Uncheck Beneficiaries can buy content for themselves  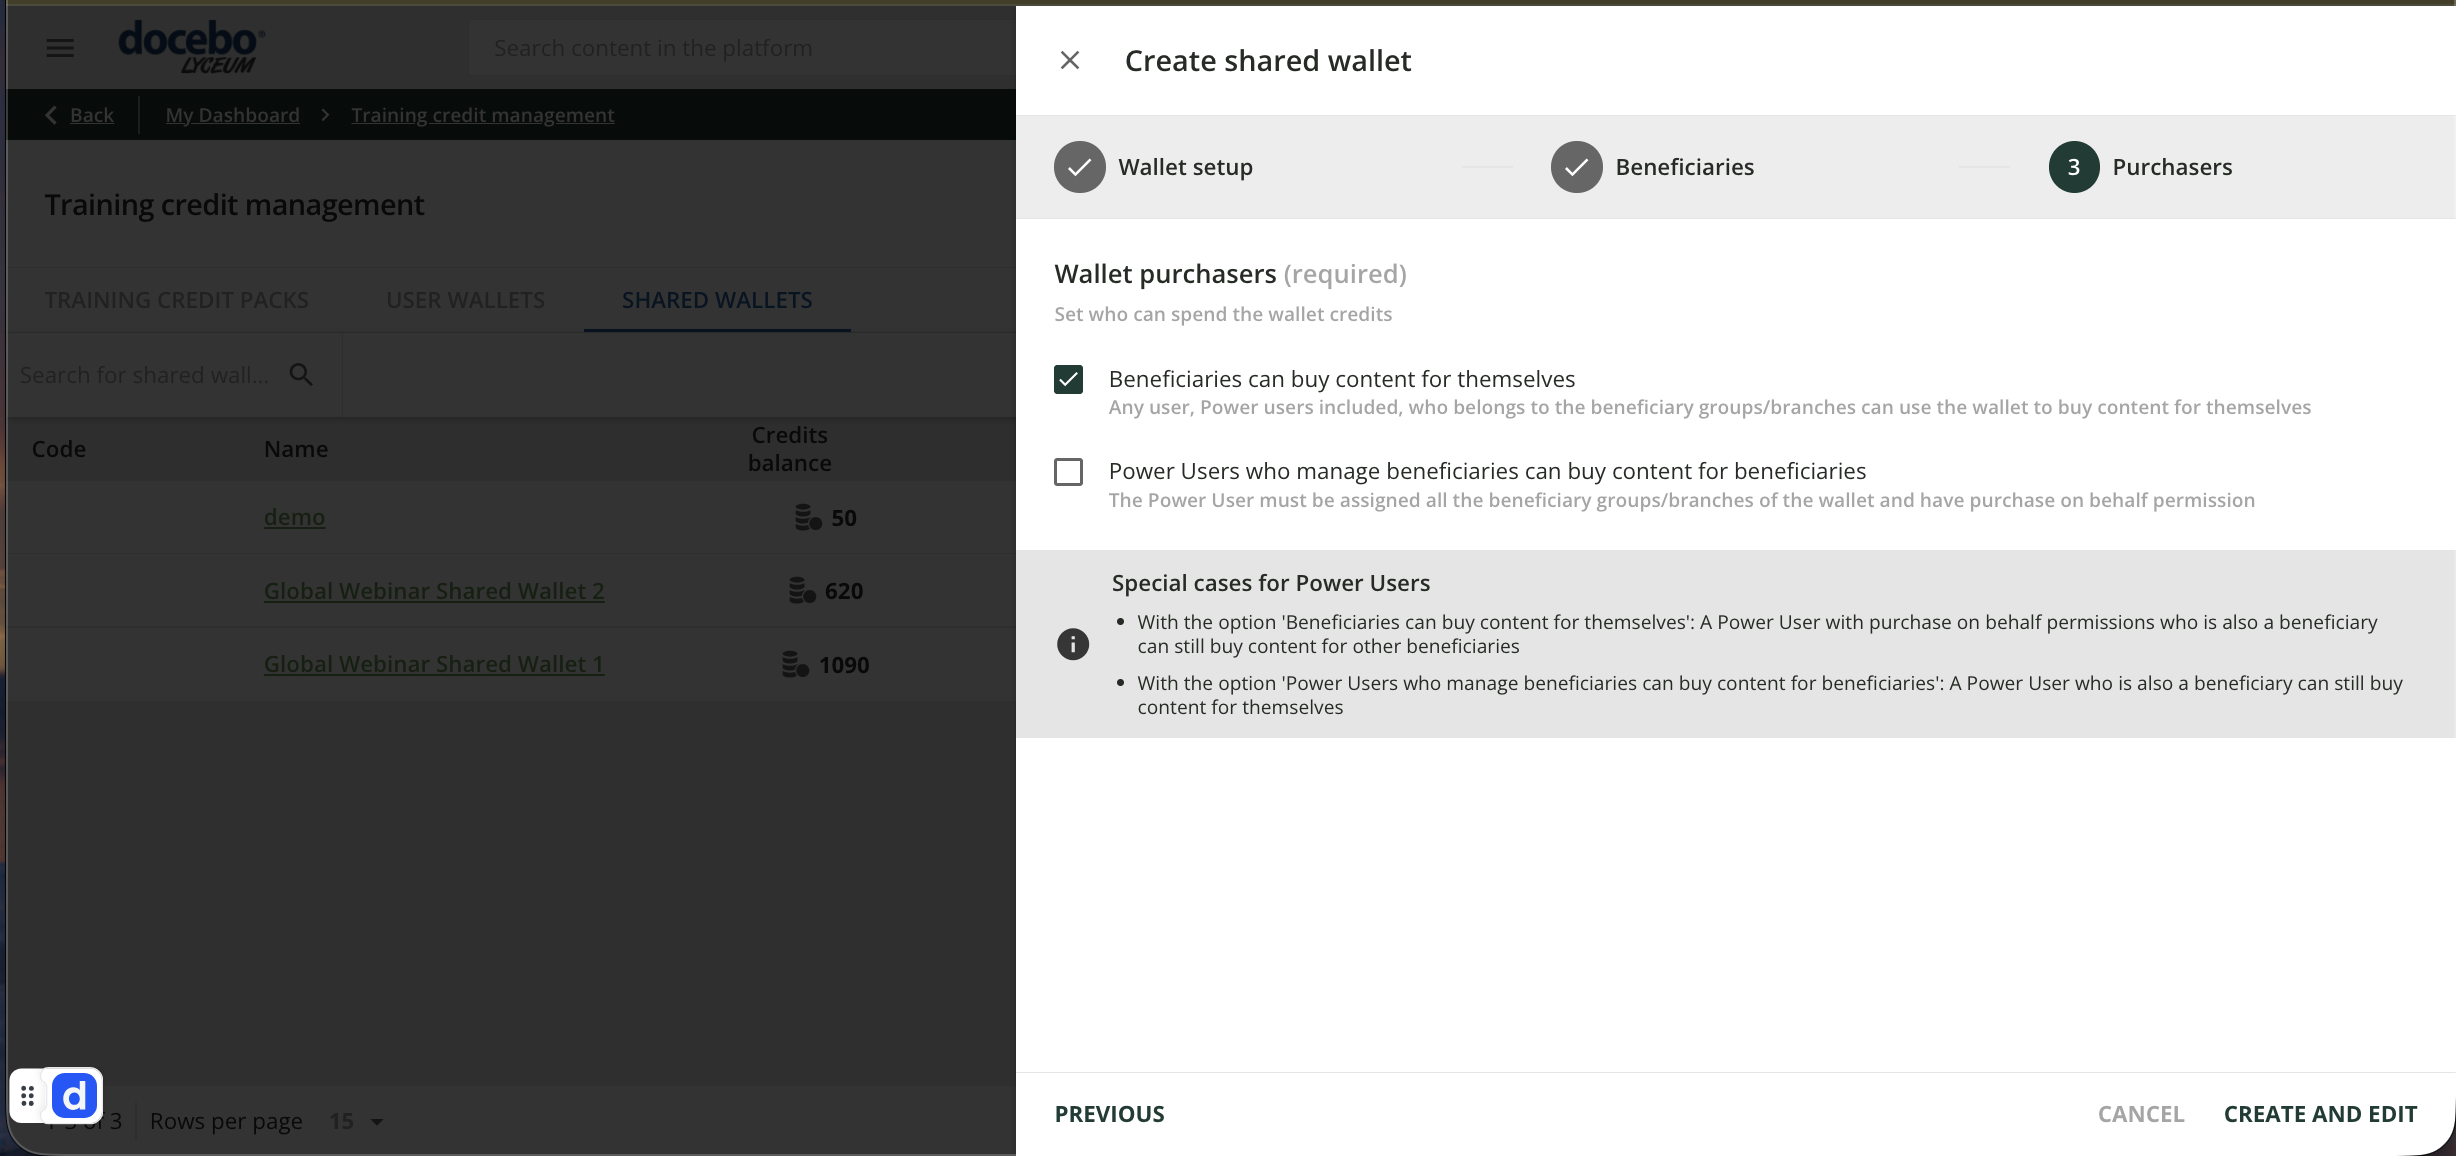click(1068, 380)
